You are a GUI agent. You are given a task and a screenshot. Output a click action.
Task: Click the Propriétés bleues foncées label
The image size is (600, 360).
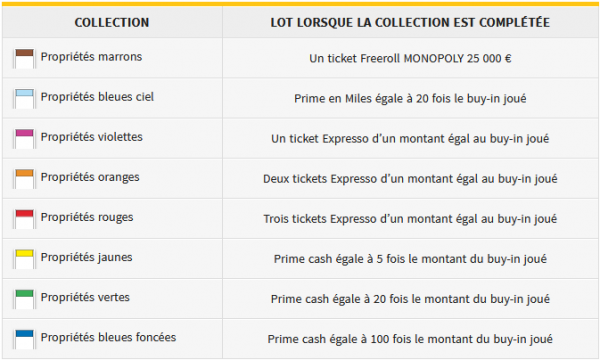coord(108,337)
